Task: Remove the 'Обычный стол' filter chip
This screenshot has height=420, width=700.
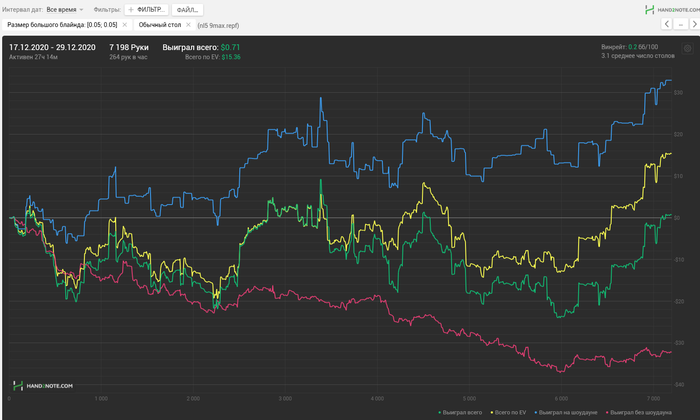Action: (x=188, y=24)
